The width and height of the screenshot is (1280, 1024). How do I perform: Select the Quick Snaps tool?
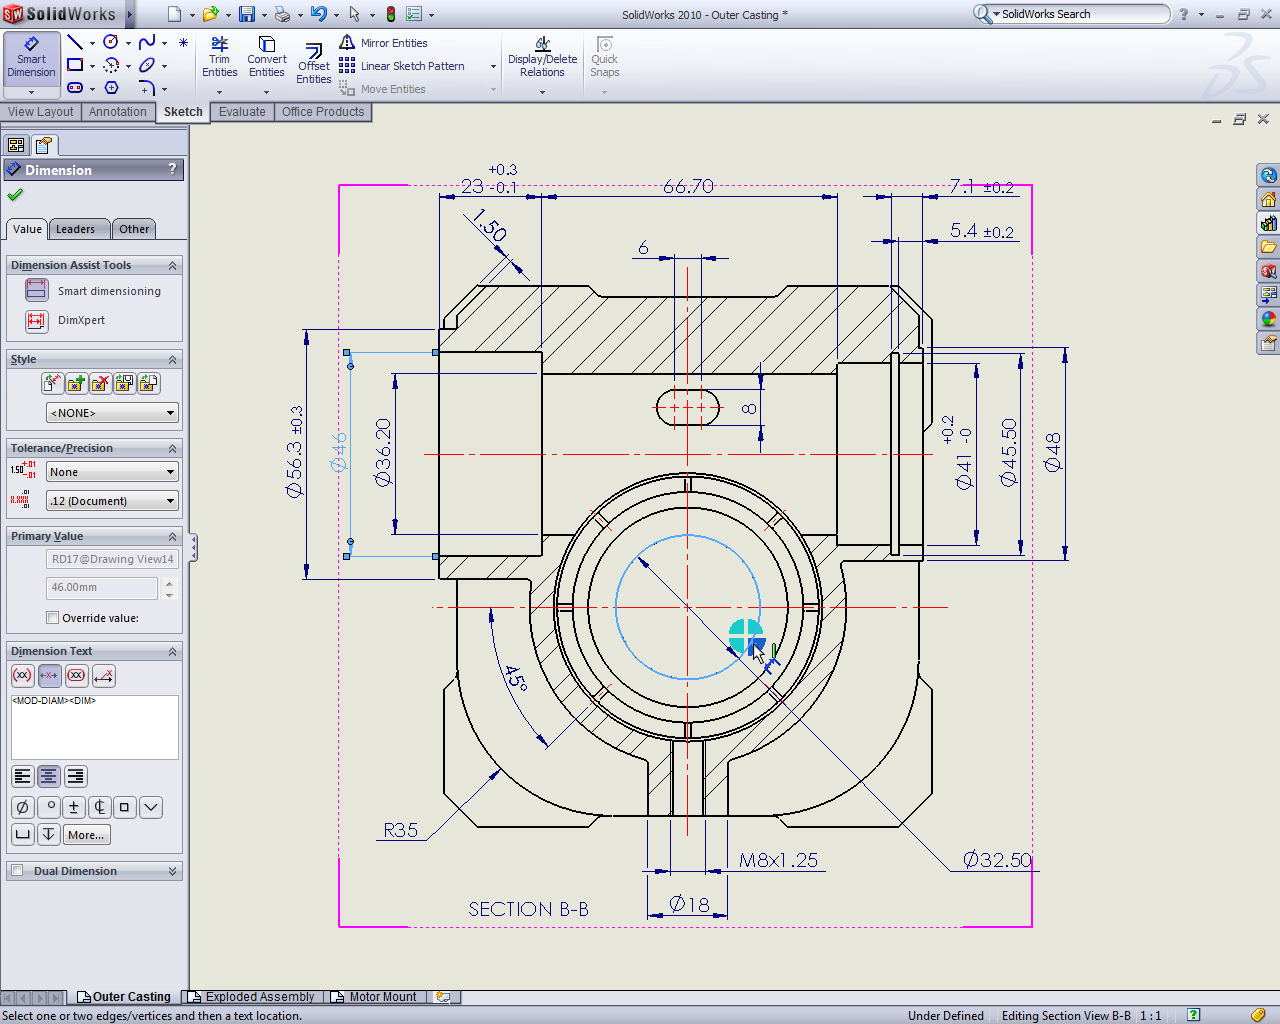click(604, 58)
